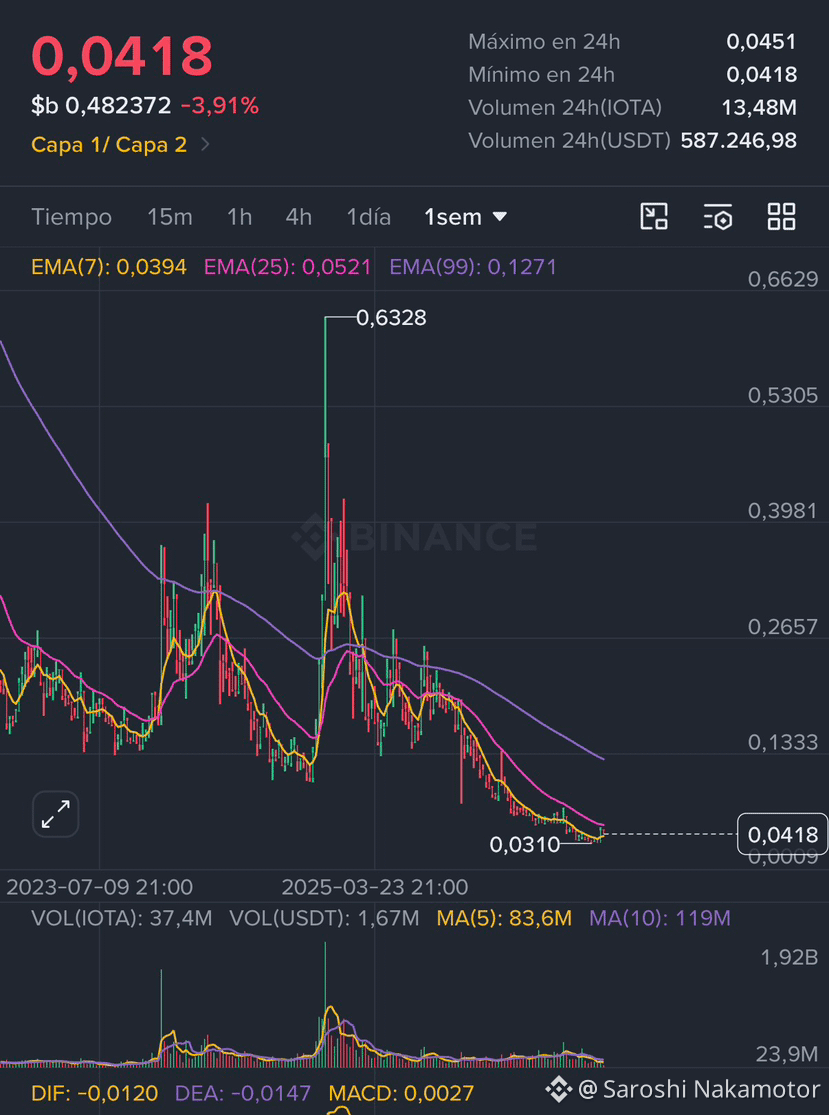Tap current price tag 0,0418 on axis

coord(783,834)
